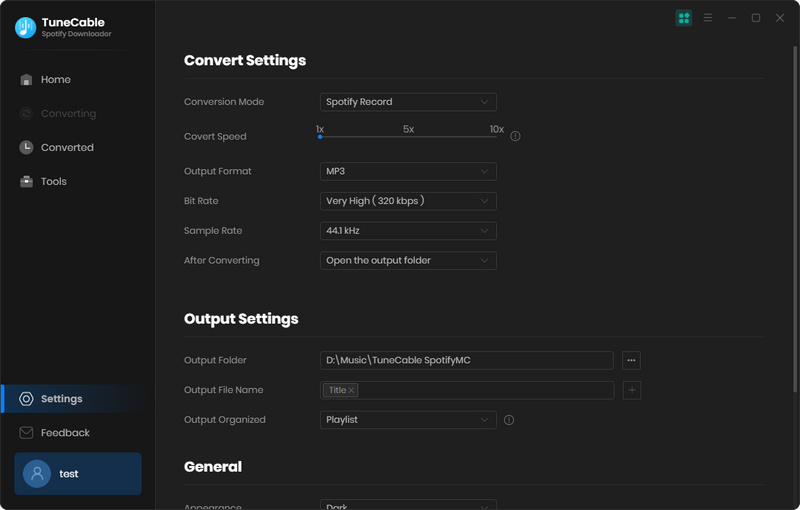The image size is (800, 510).
Task: Click the Home house icon
Action: 26,80
